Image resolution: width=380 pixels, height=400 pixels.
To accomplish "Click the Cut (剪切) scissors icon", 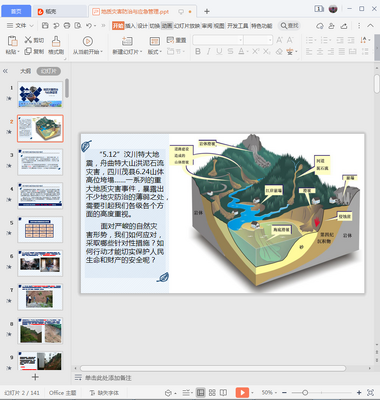I will pos(28,40).
